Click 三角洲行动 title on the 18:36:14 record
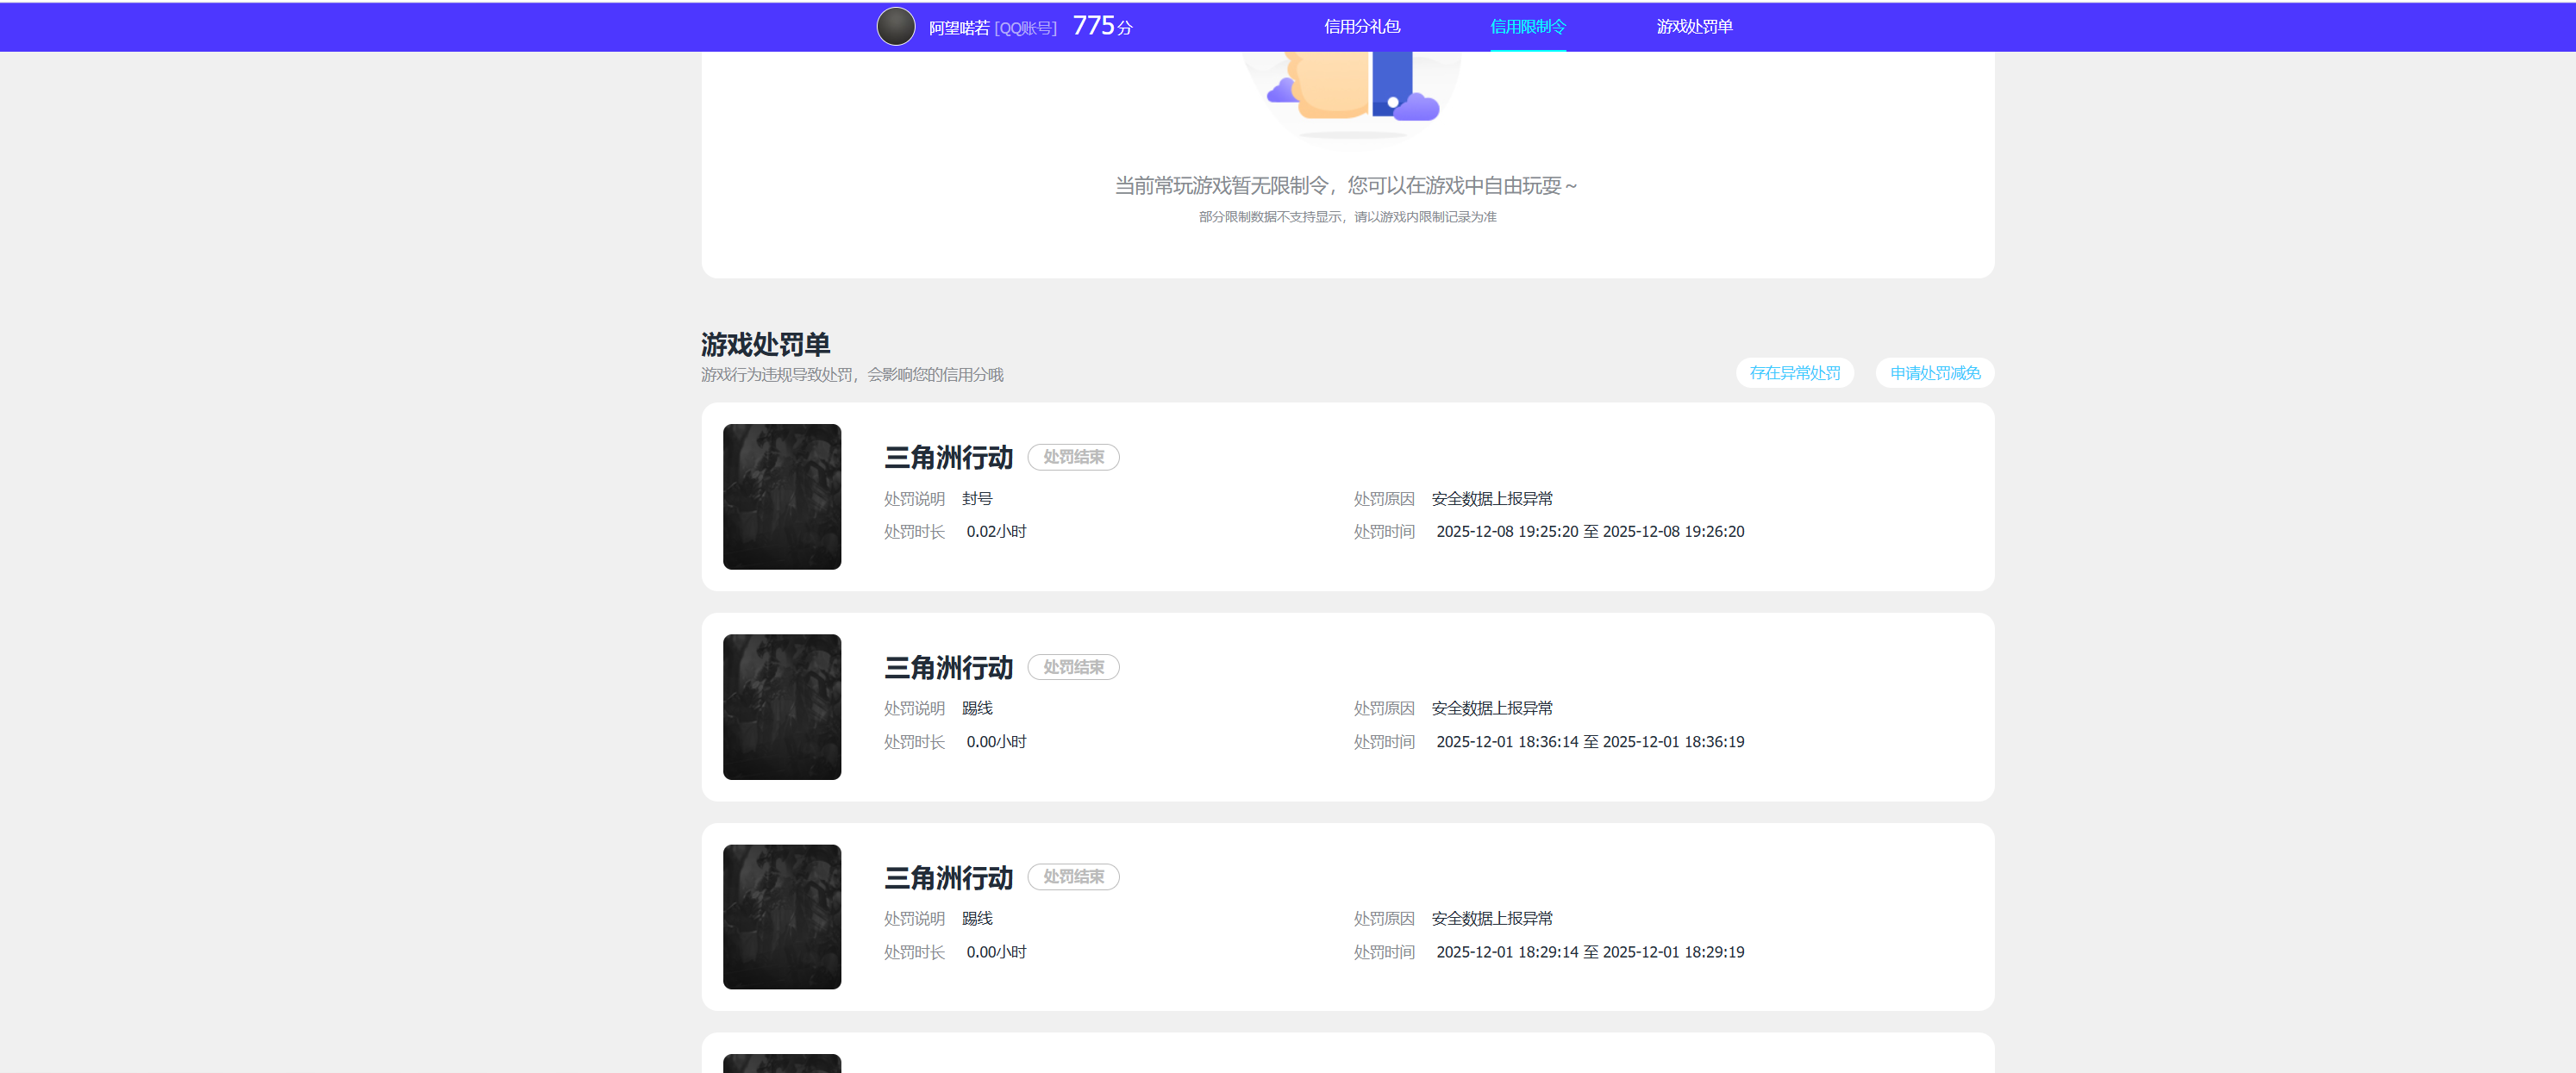Viewport: 2576px width, 1073px height. pos(948,668)
